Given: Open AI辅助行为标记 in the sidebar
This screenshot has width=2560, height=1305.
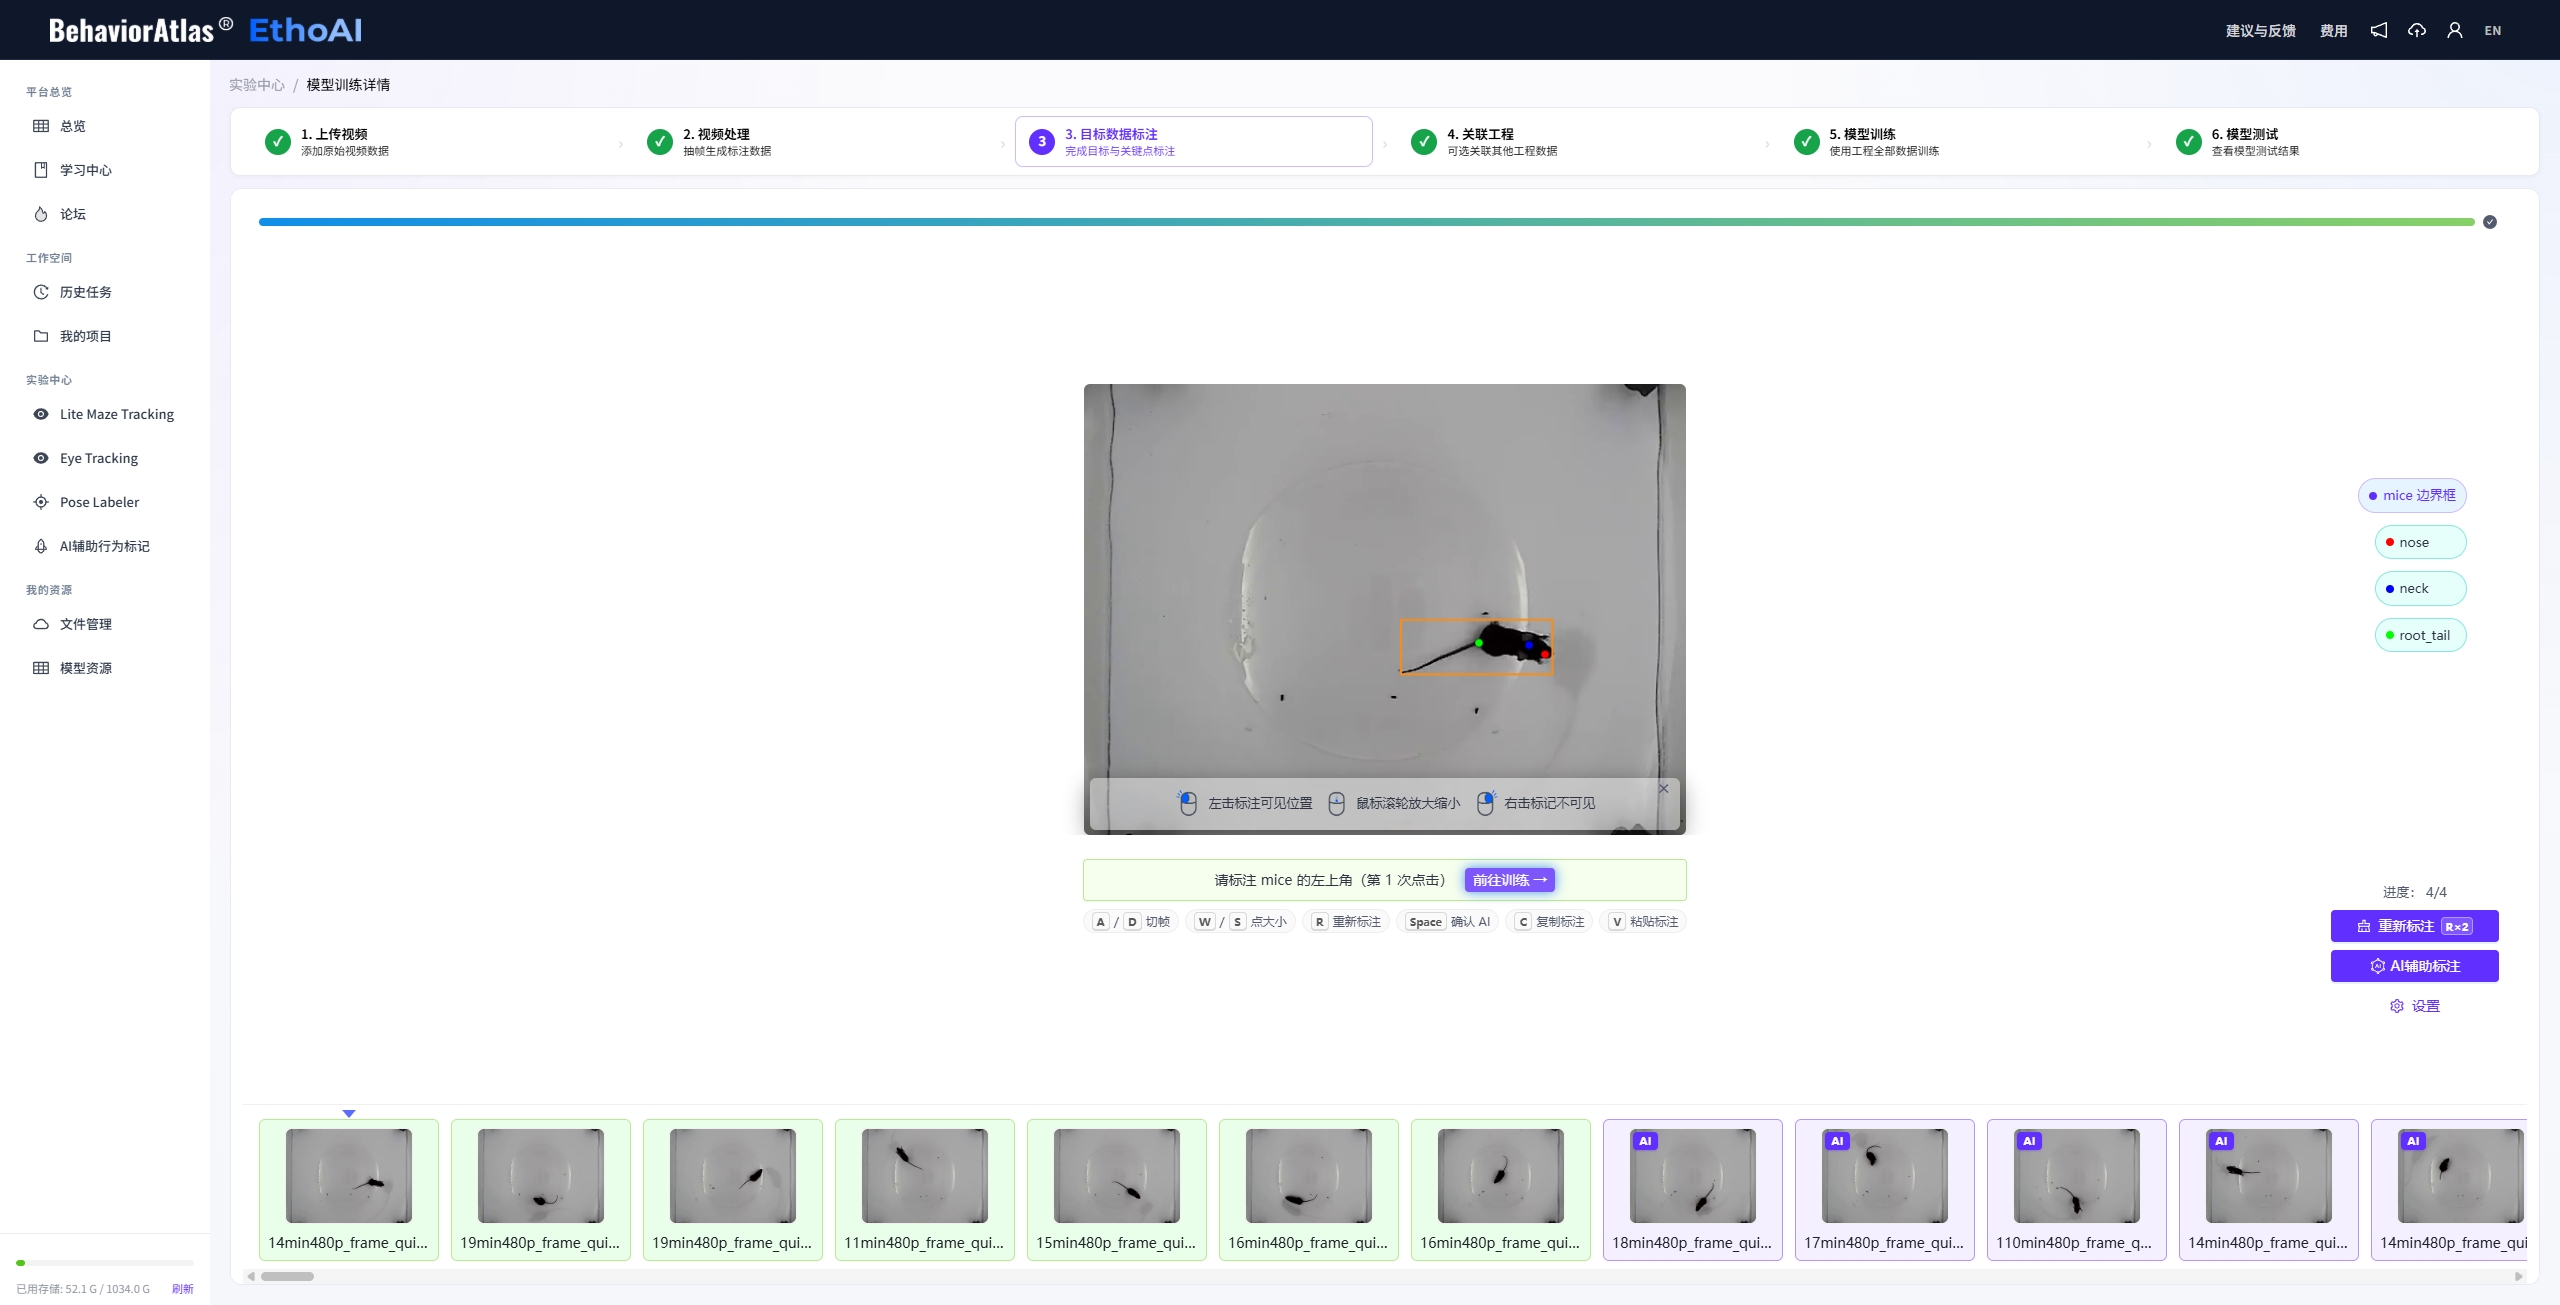Looking at the screenshot, I should click(105, 546).
